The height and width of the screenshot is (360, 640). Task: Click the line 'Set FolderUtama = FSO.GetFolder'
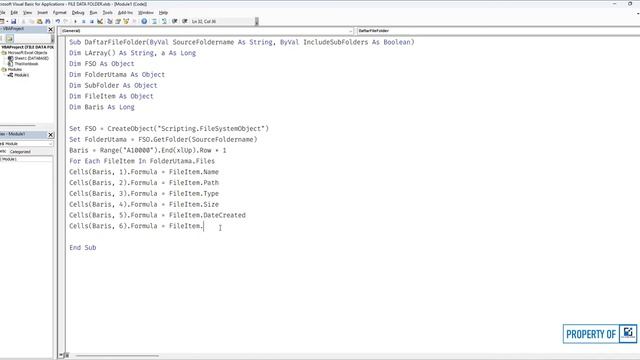point(163,140)
